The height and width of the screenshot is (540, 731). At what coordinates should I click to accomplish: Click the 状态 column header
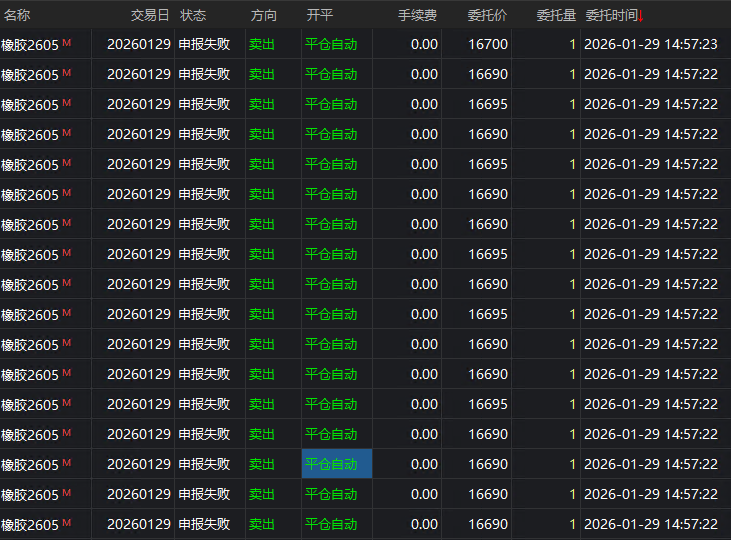pos(193,16)
